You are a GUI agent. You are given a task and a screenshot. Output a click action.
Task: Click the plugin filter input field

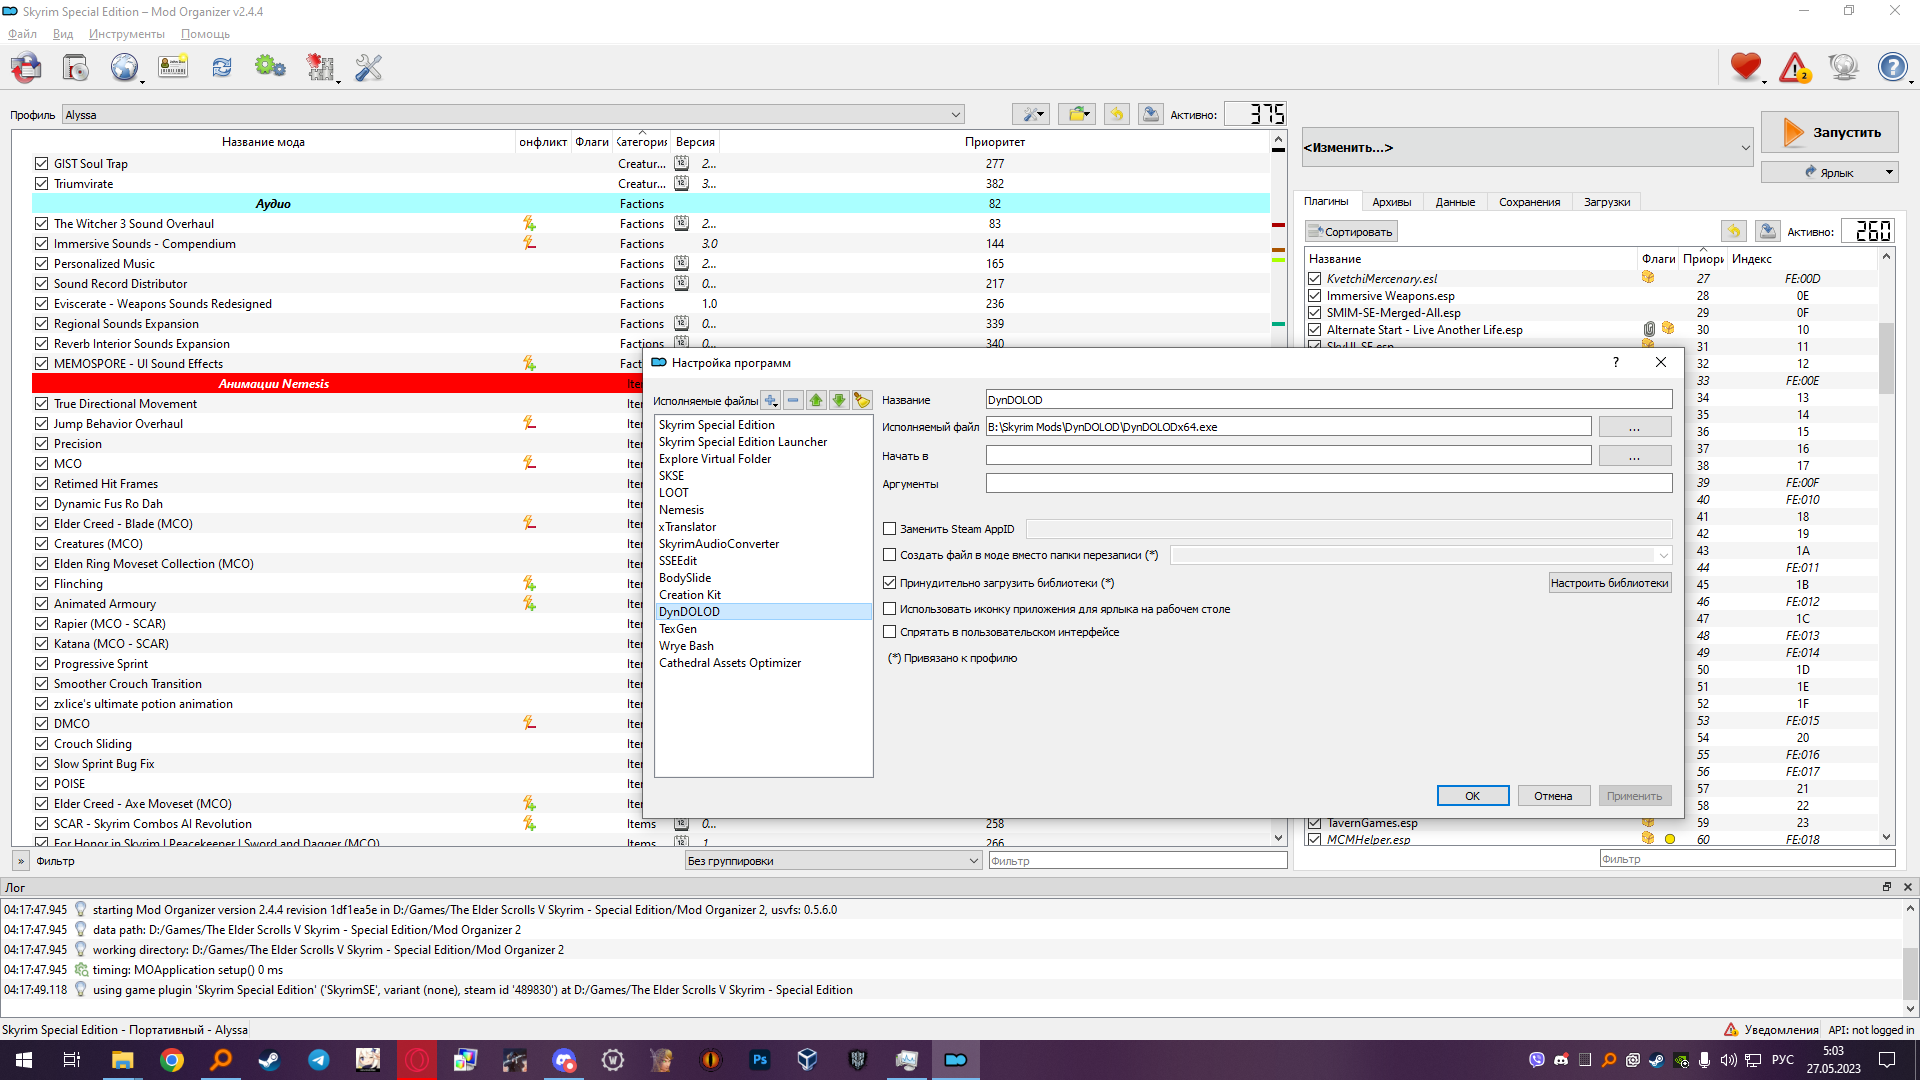tap(1747, 859)
